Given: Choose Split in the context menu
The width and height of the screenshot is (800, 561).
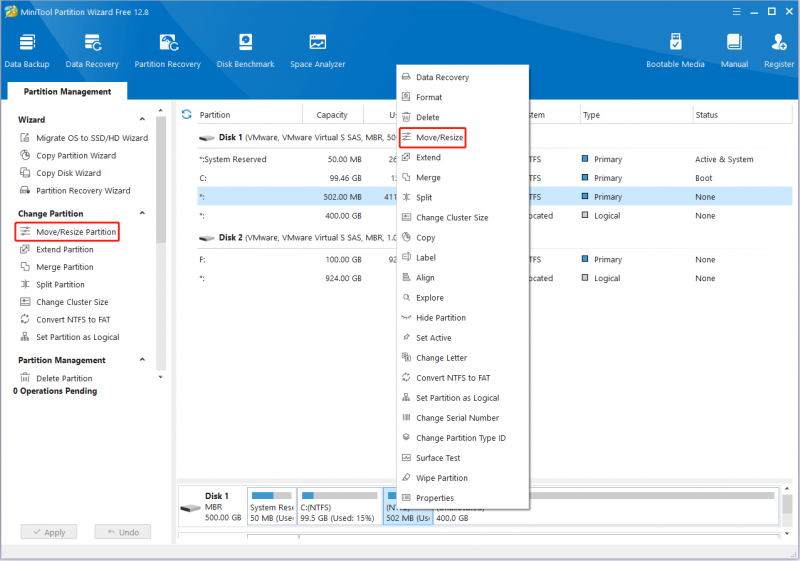Looking at the screenshot, I should (x=463, y=197).
